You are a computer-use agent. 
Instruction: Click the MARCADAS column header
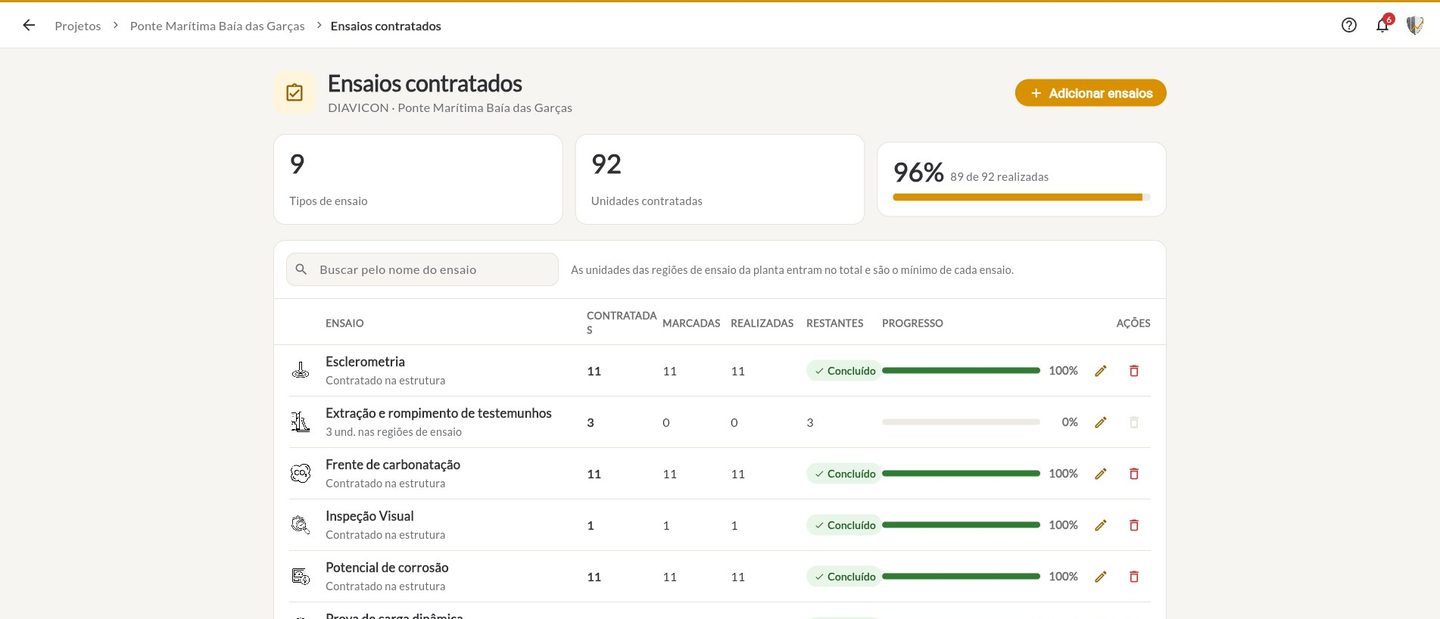[691, 323]
